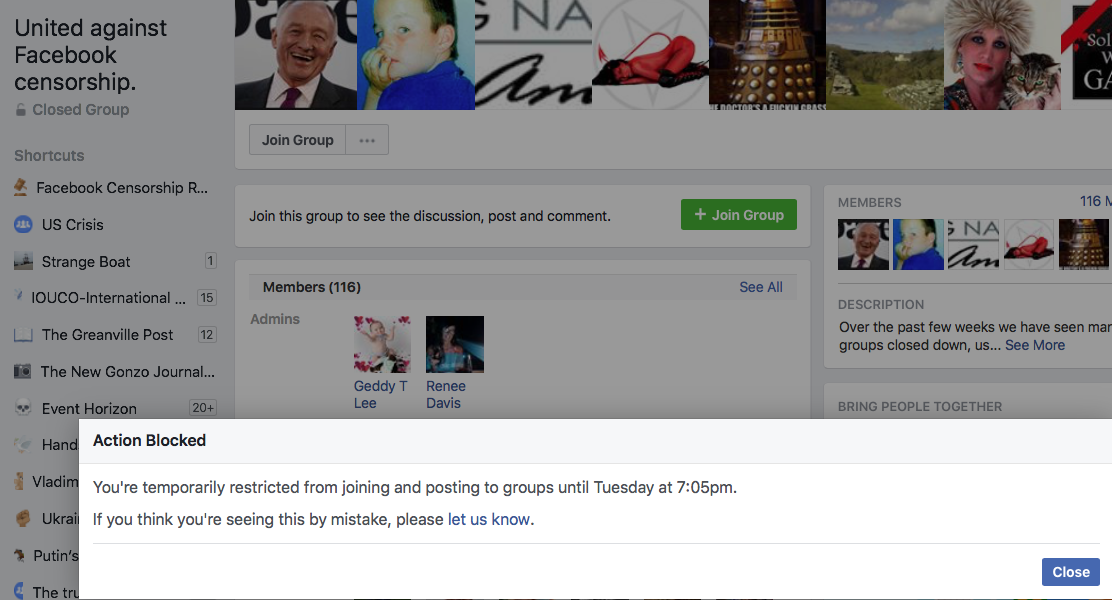Viewport: 1112px width, 600px height.
Task: Select the Hand entry under Shortcuts
Action: [x=24, y=444]
